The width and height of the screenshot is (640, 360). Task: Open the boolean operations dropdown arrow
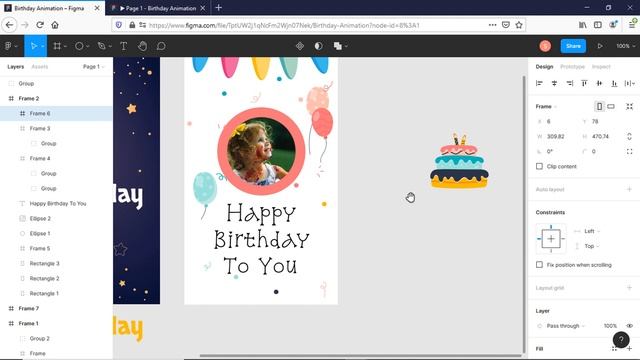(x=346, y=47)
